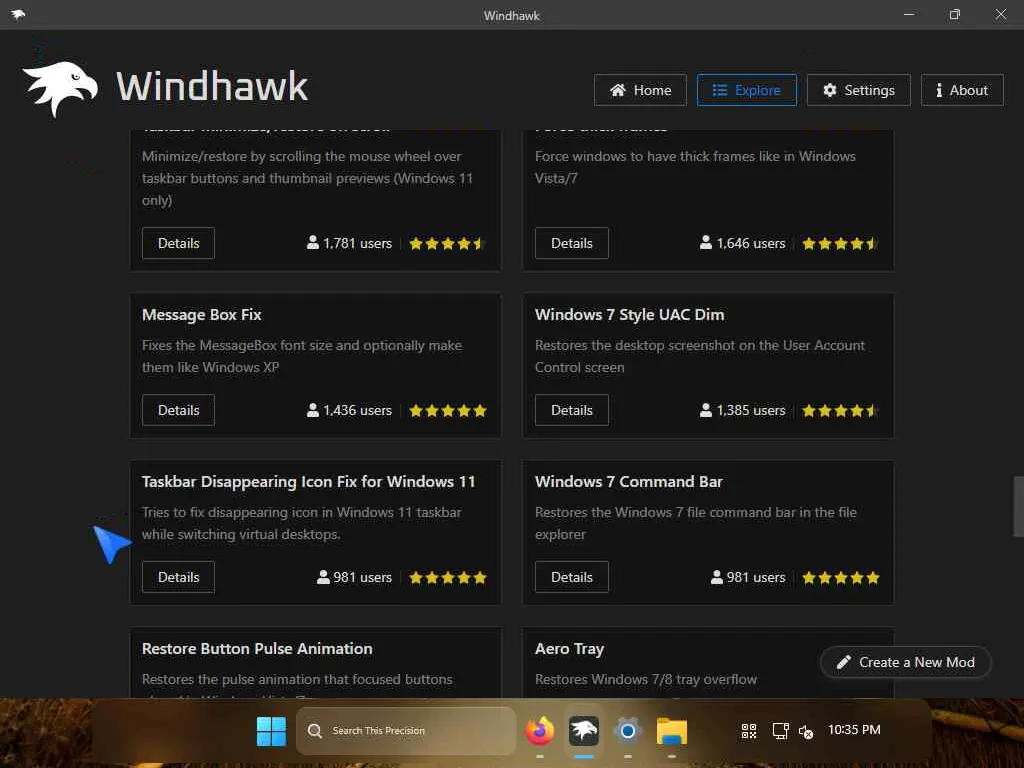This screenshot has height=768, width=1024.
Task: Click the Restore Button Pulse Animation title
Action: pyautogui.click(x=257, y=648)
